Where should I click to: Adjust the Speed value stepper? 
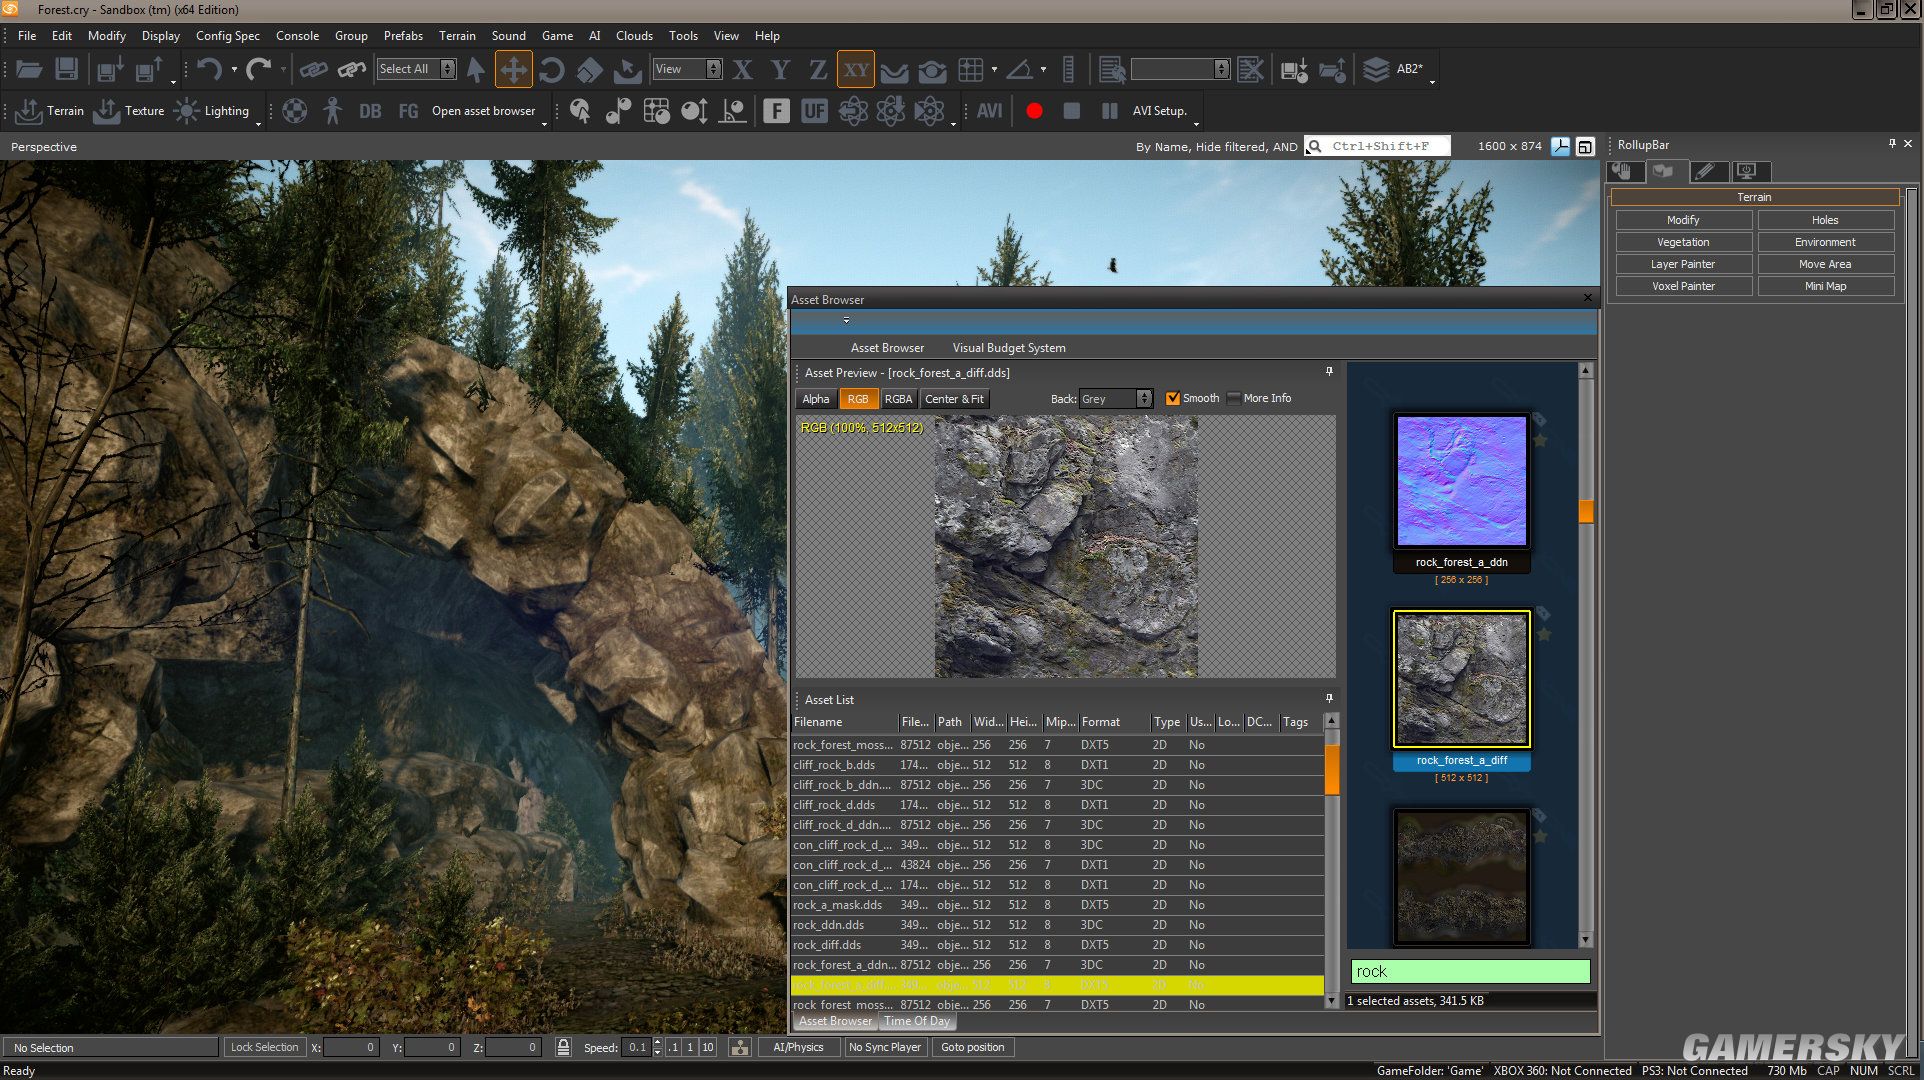[657, 1047]
